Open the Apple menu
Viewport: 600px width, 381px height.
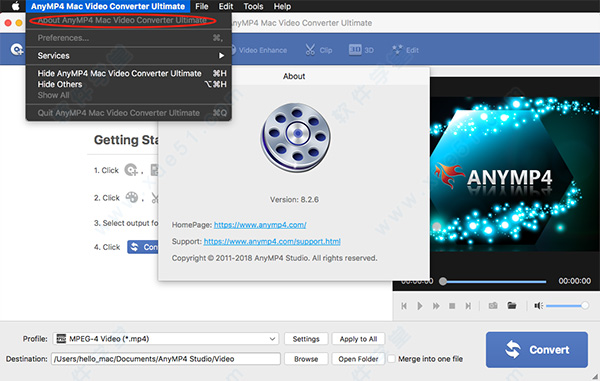[x=15, y=6]
